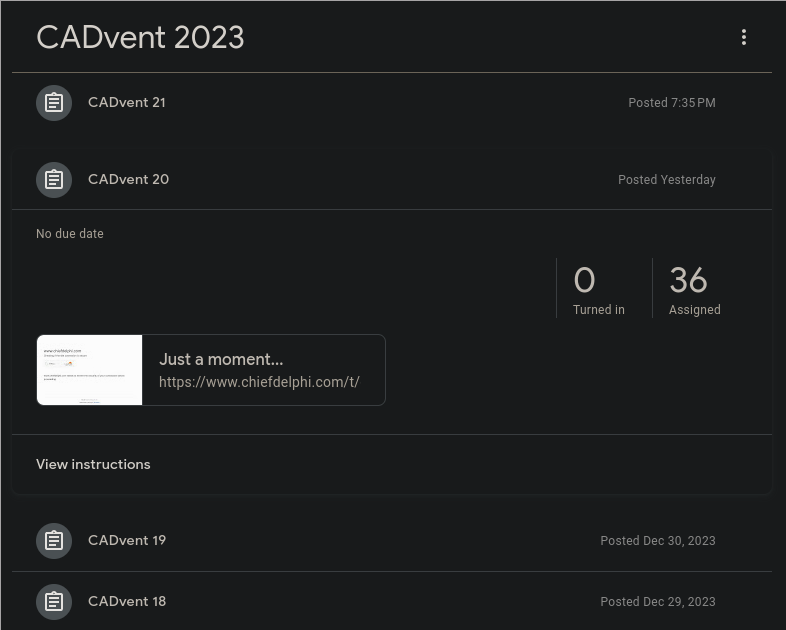Screen dimensions: 786x630
Task: Collapse the CADvent 20 assignment title
Action: 128,179
